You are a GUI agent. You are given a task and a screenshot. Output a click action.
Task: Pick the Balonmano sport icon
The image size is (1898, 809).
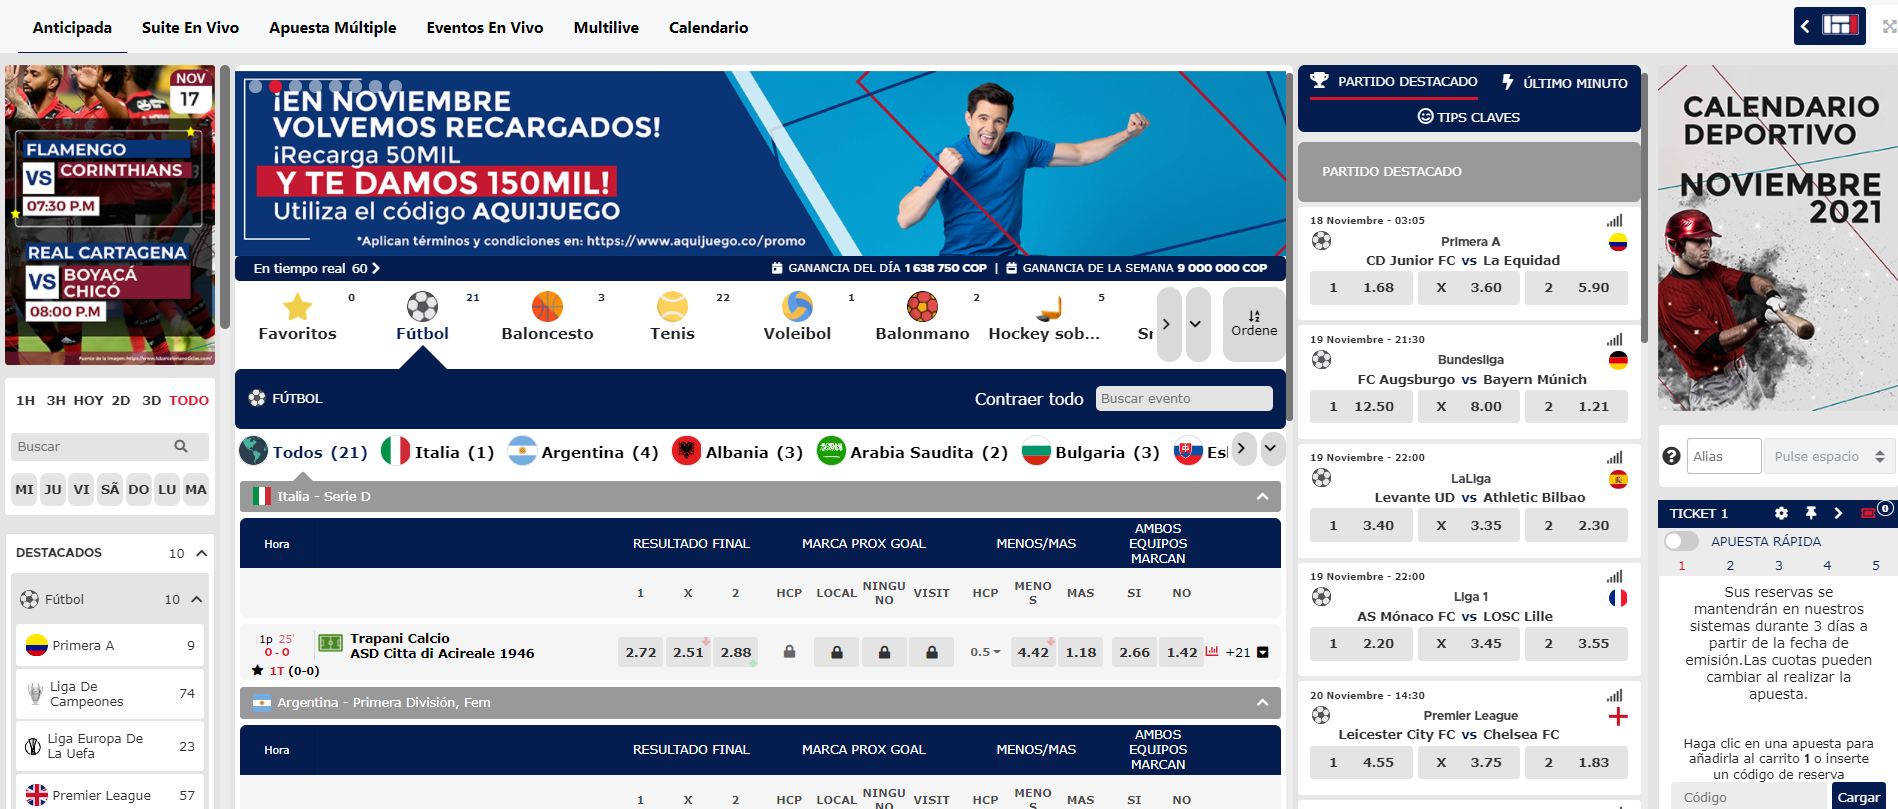click(x=922, y=306)
